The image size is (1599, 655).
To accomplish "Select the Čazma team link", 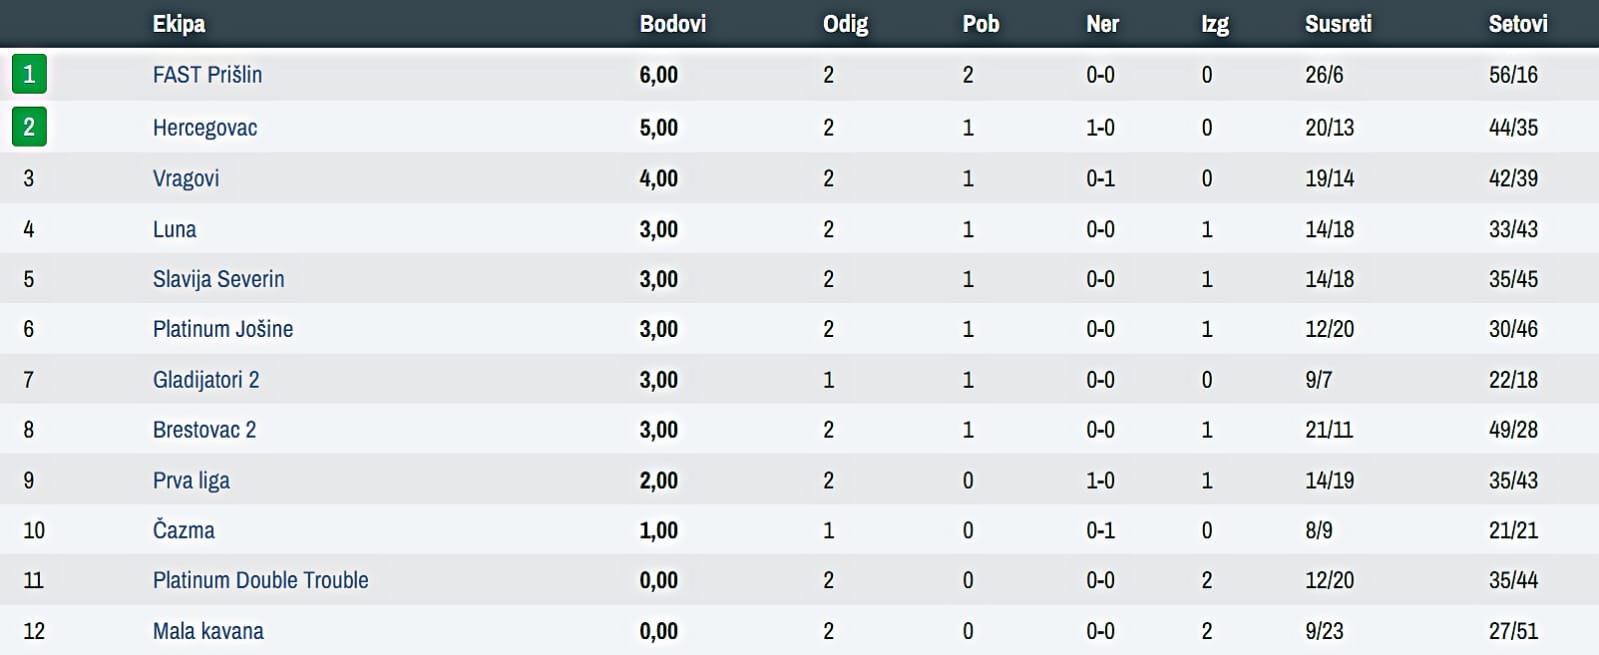I will [184, 530].
